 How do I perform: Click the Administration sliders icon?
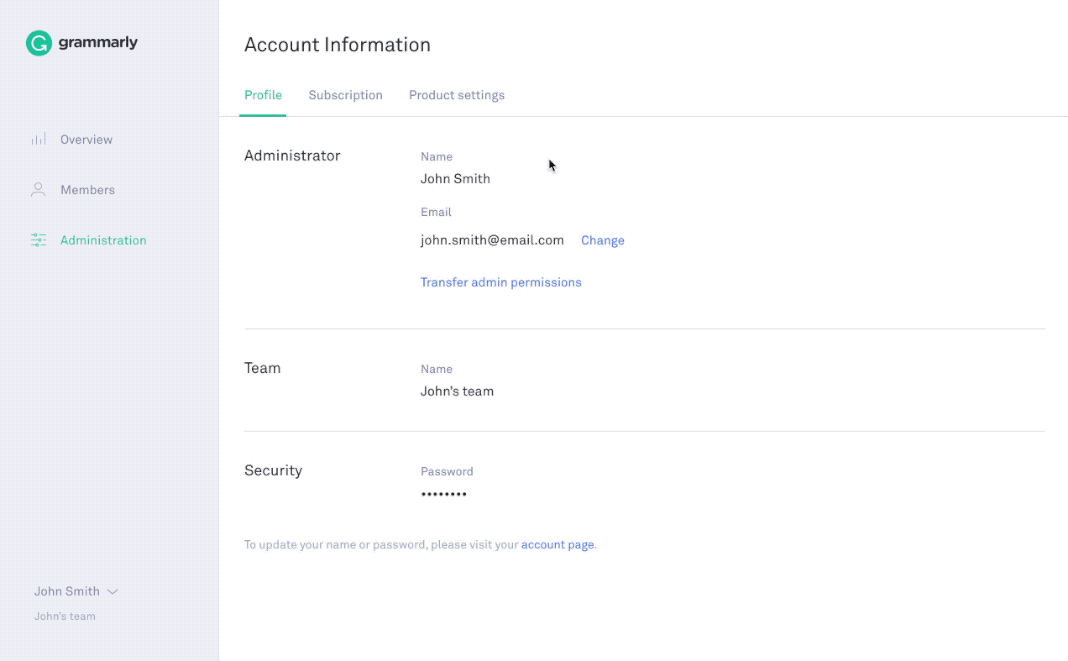[x=39, y=240]
